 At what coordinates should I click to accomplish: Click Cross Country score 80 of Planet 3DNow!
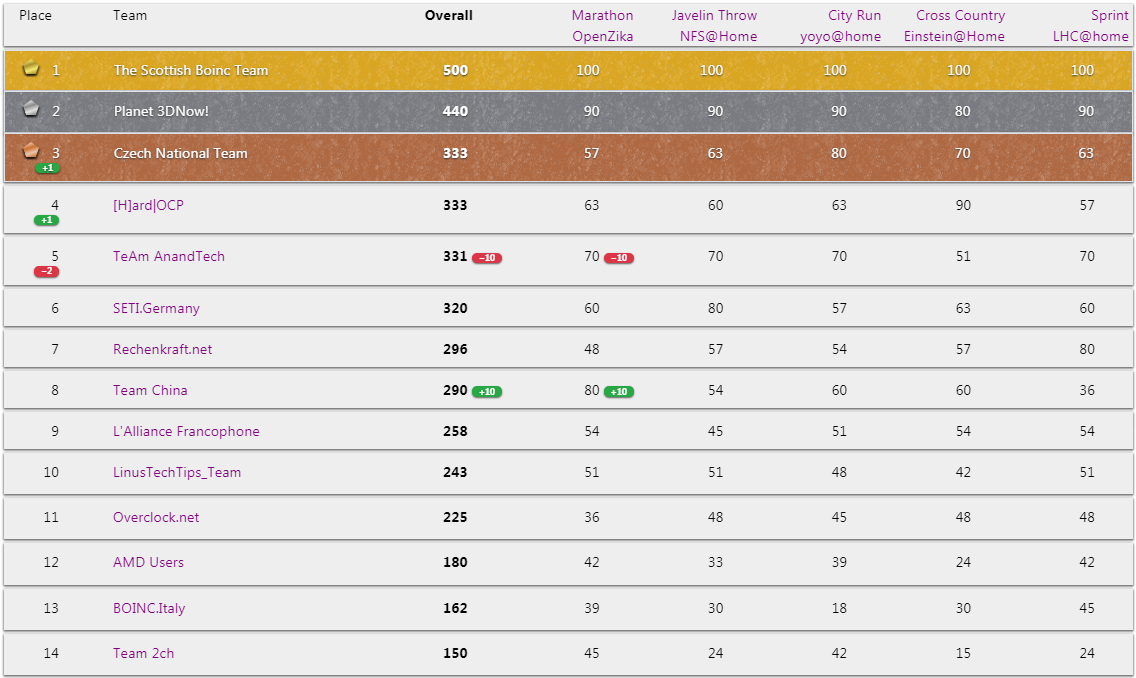[962, 111]
